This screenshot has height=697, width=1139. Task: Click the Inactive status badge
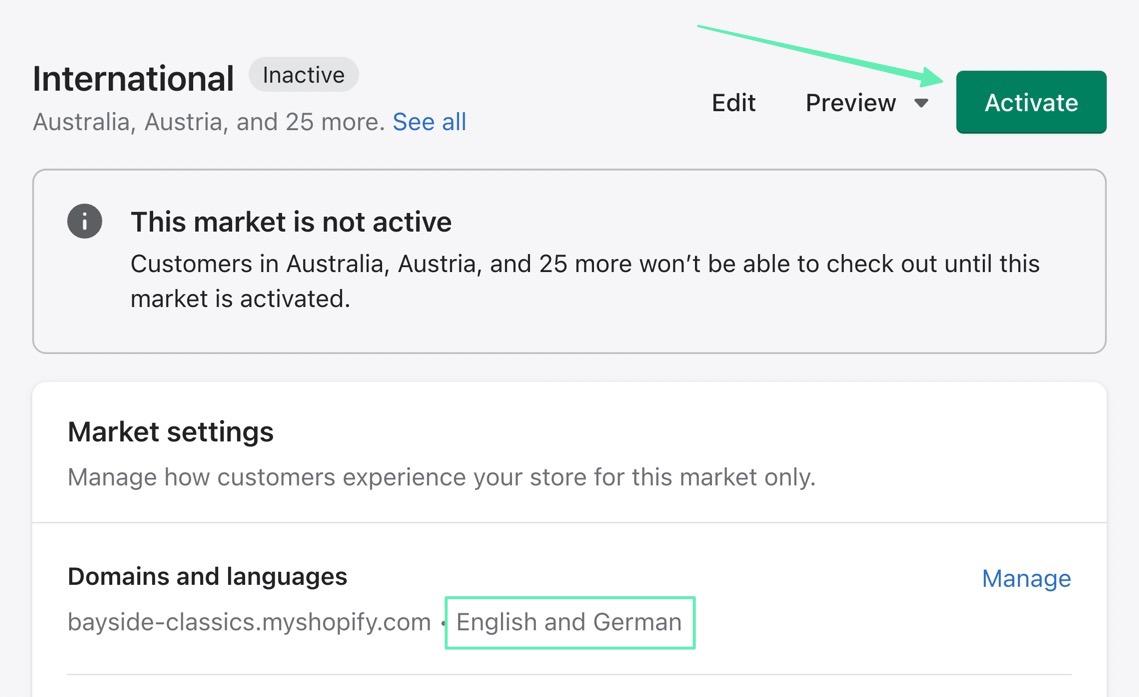303,75
